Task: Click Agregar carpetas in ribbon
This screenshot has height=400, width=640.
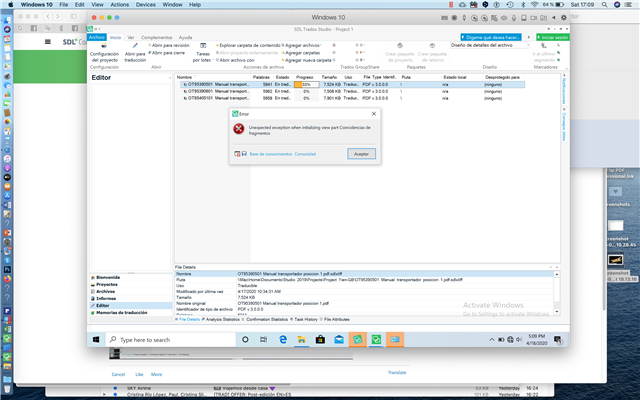Action: pos(301,53)
